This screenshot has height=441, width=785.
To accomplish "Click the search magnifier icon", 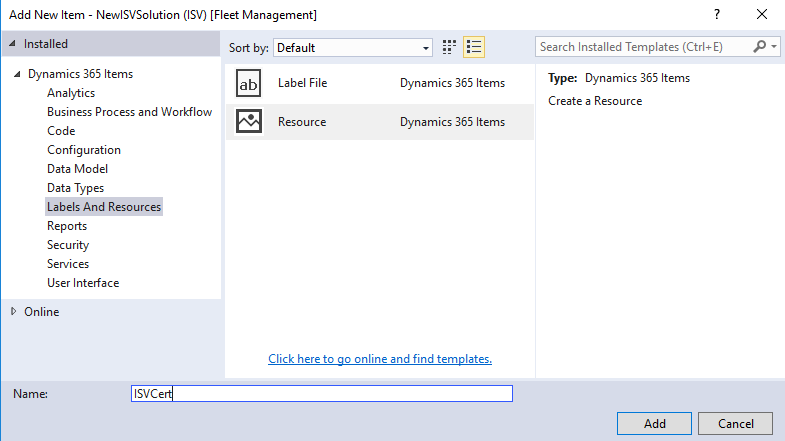I will click(x=759, y=47).
